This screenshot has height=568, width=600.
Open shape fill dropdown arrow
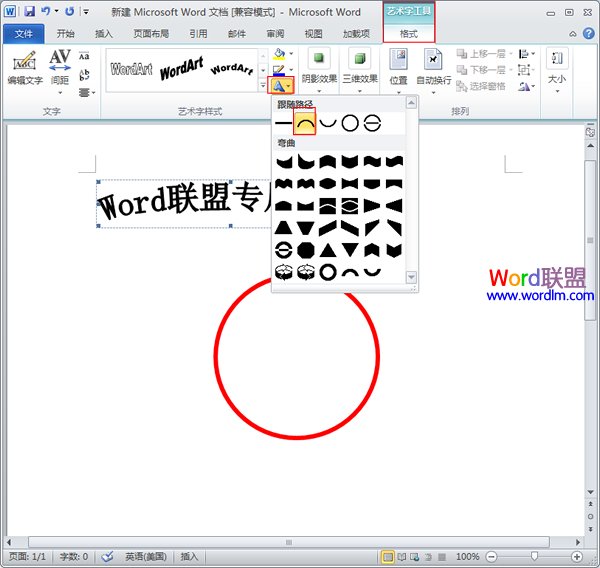(292, 54)
